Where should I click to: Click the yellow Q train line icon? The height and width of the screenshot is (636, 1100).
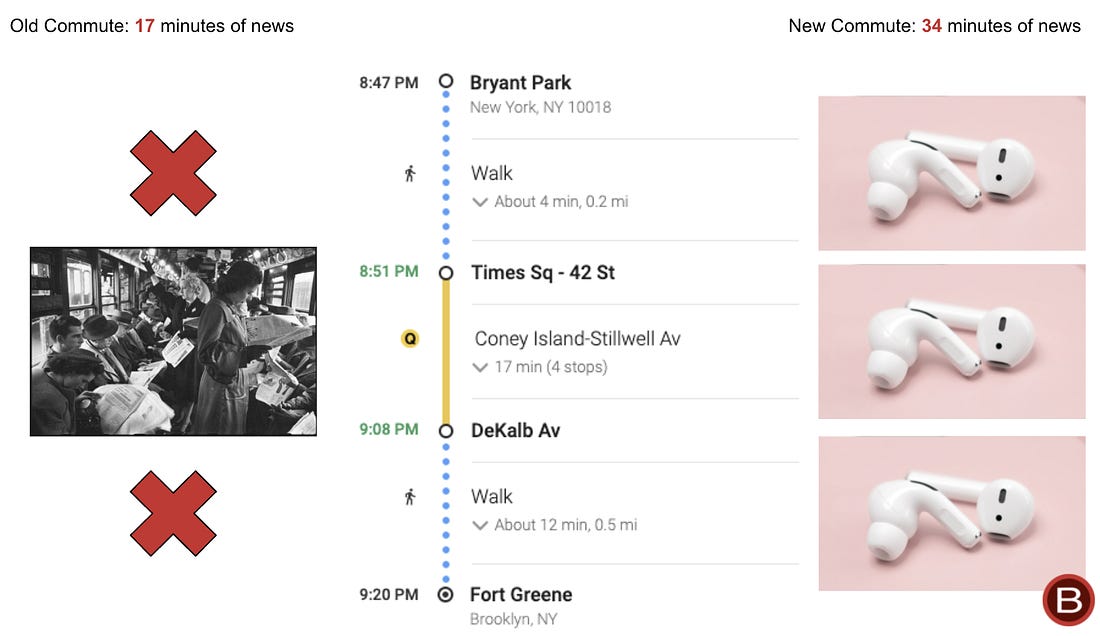[410, 339]
